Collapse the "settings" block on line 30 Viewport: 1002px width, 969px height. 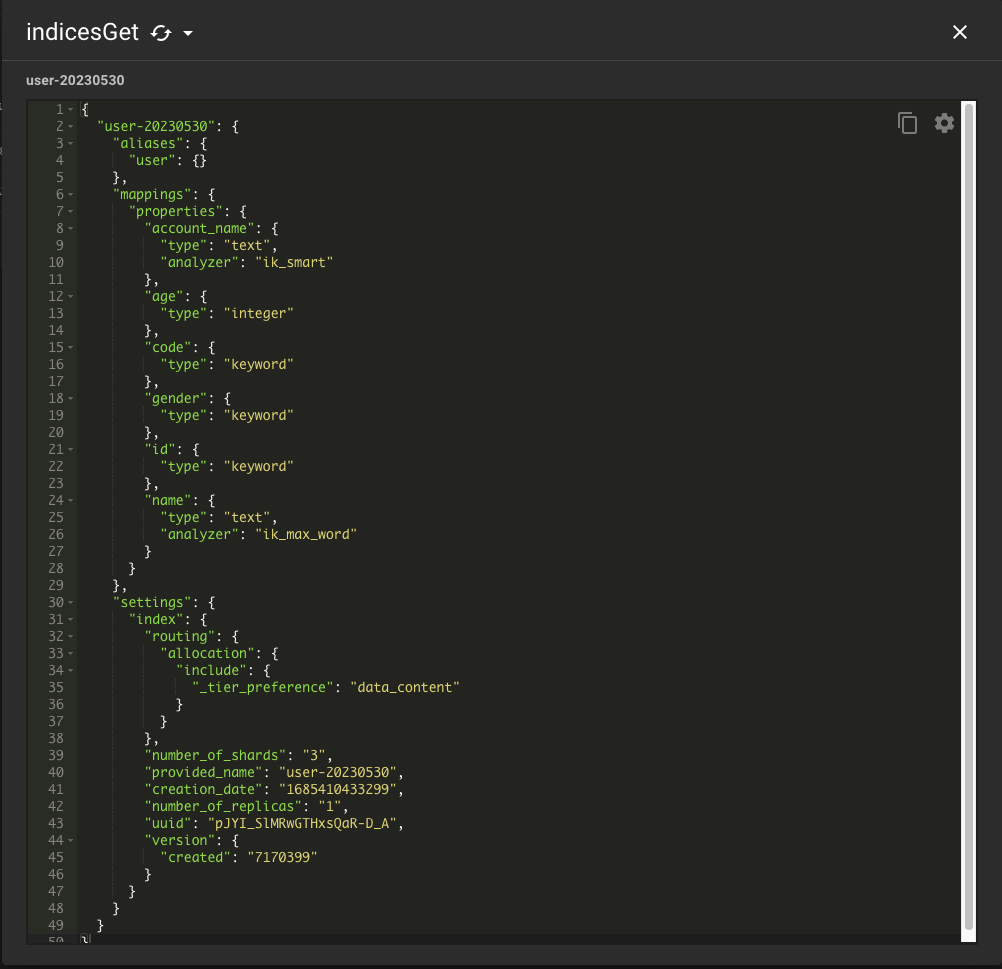pyautogui.click(x=71, y=603)
